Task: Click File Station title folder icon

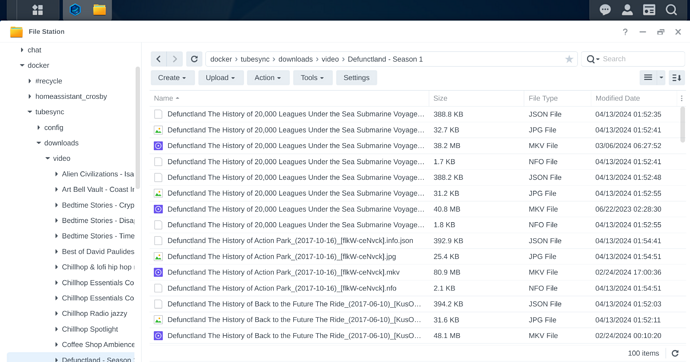Action: click(x=16, y=32)
